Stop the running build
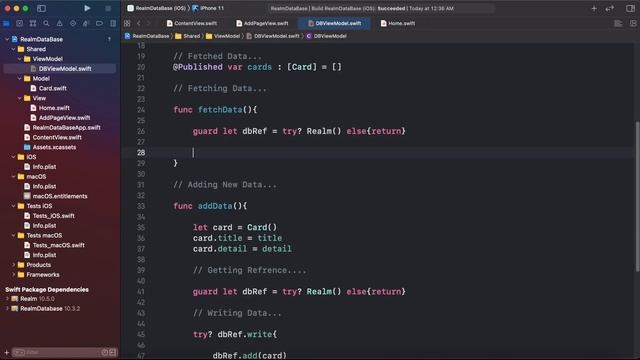The height and width of the screenshot is (360, 640). (x=108, y=8)
